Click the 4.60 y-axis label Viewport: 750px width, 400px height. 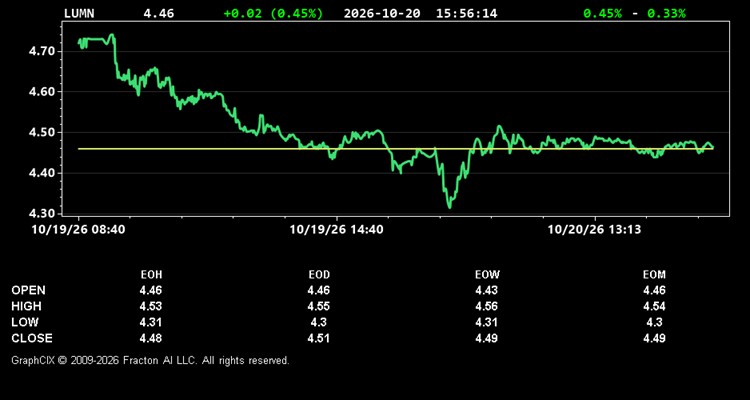click(x=41, y=92)
